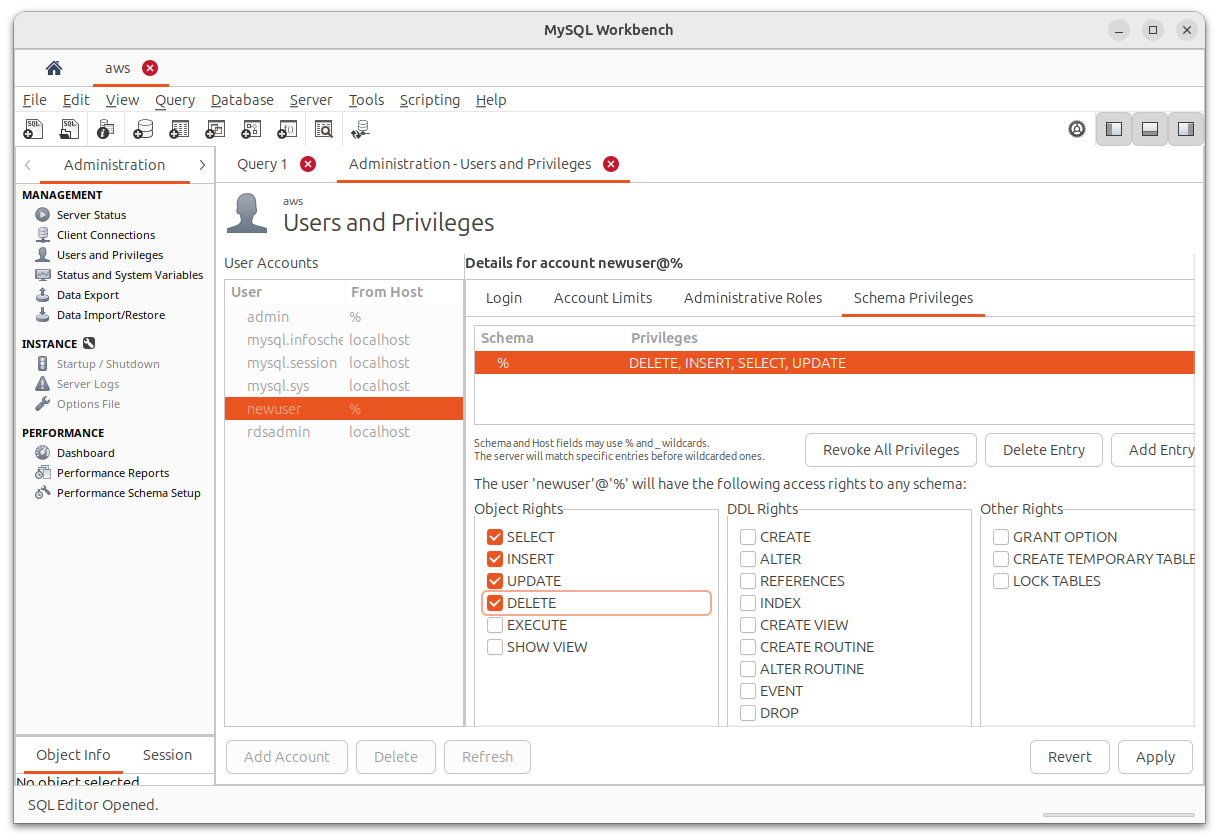This screenshot has width=1219, height=840.
Task: Open the Database menu
Action: tap(242, 100)
